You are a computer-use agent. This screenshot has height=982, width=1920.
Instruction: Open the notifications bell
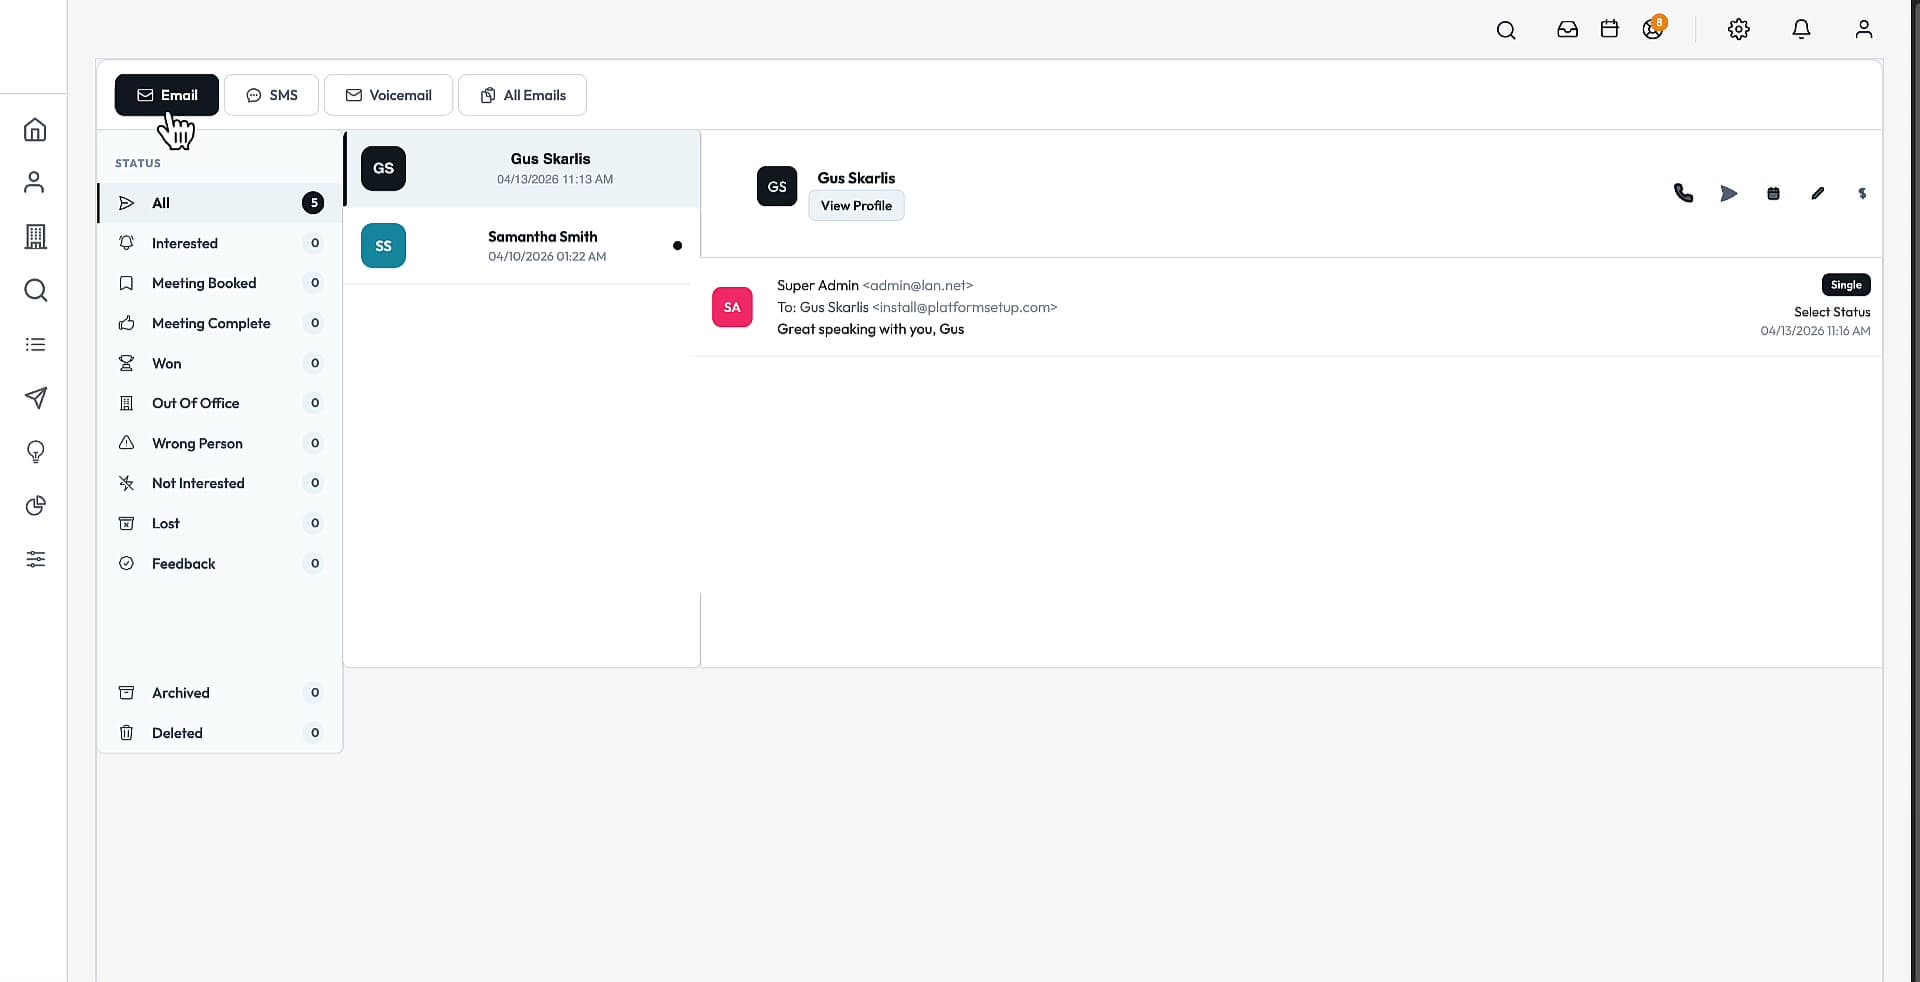coord(1801,30)
